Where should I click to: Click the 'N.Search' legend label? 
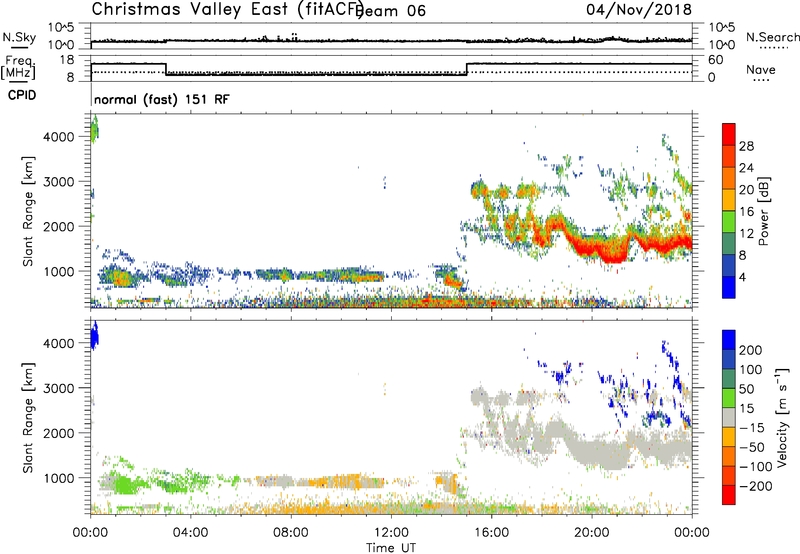coord(772,37)
